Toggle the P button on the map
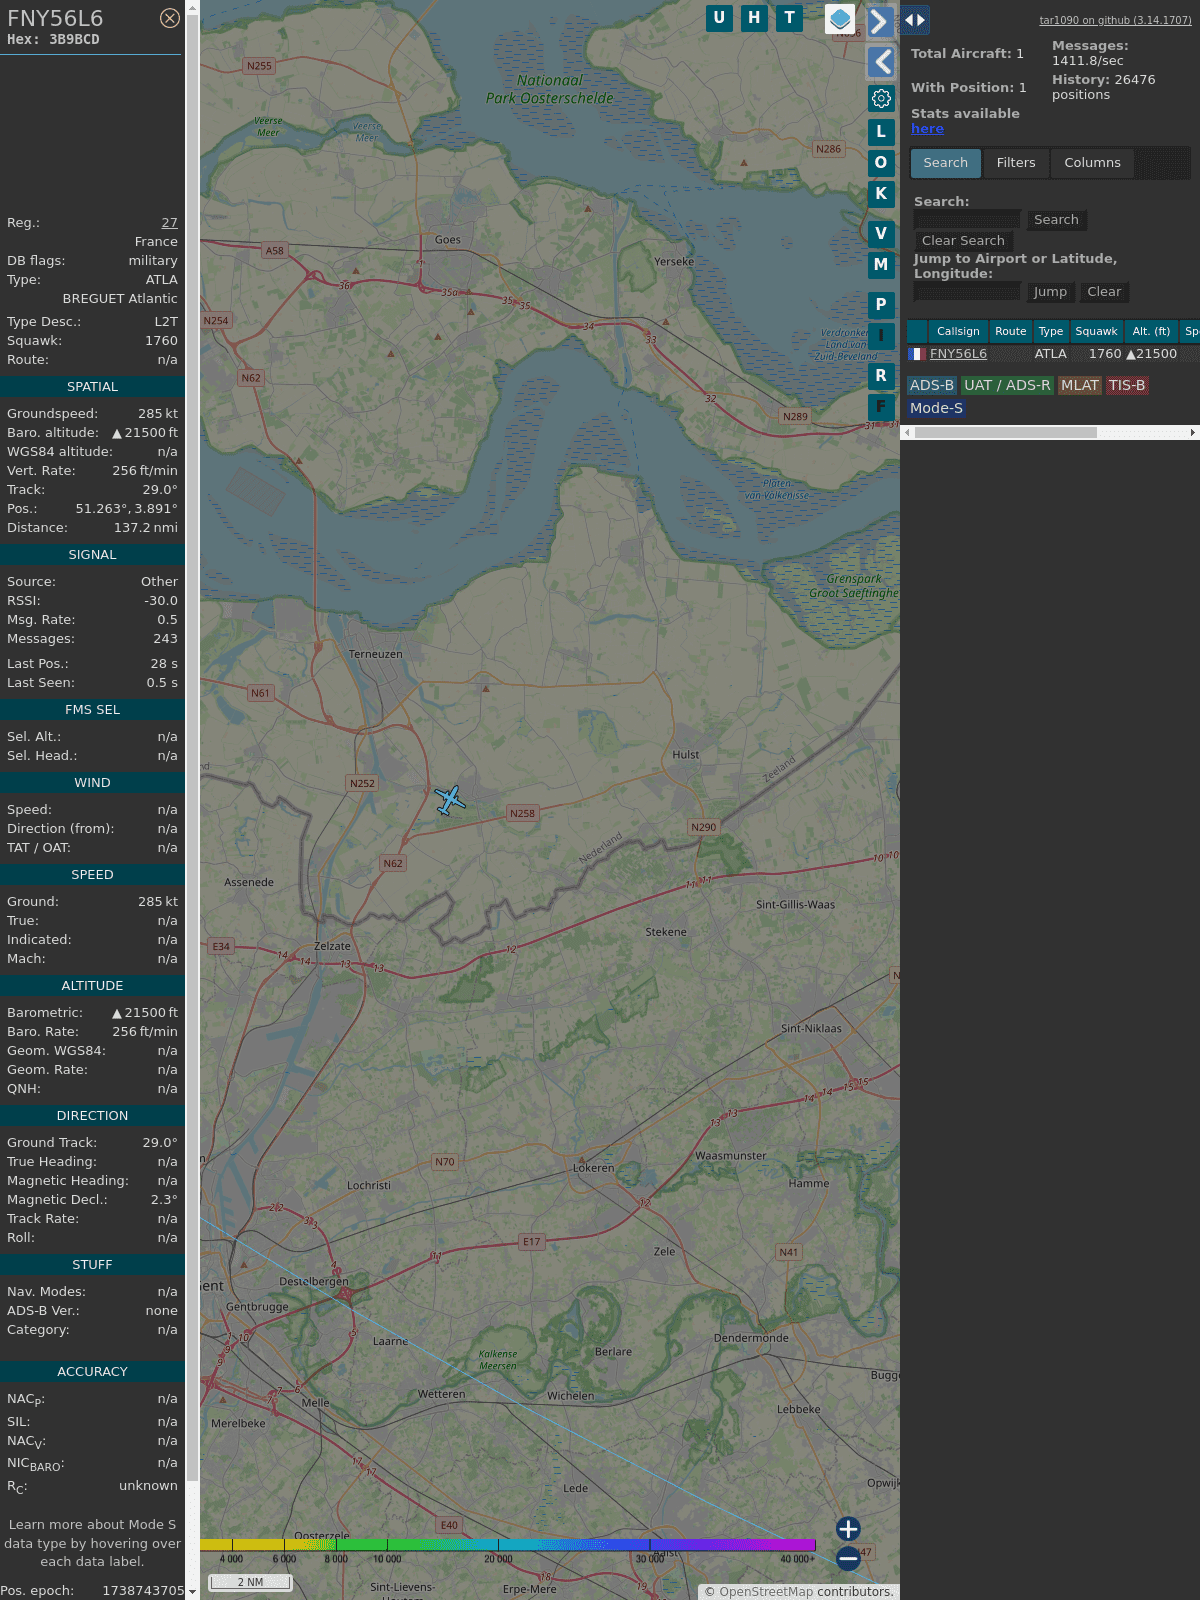The image size is (1200, 1600). (881, 305)
